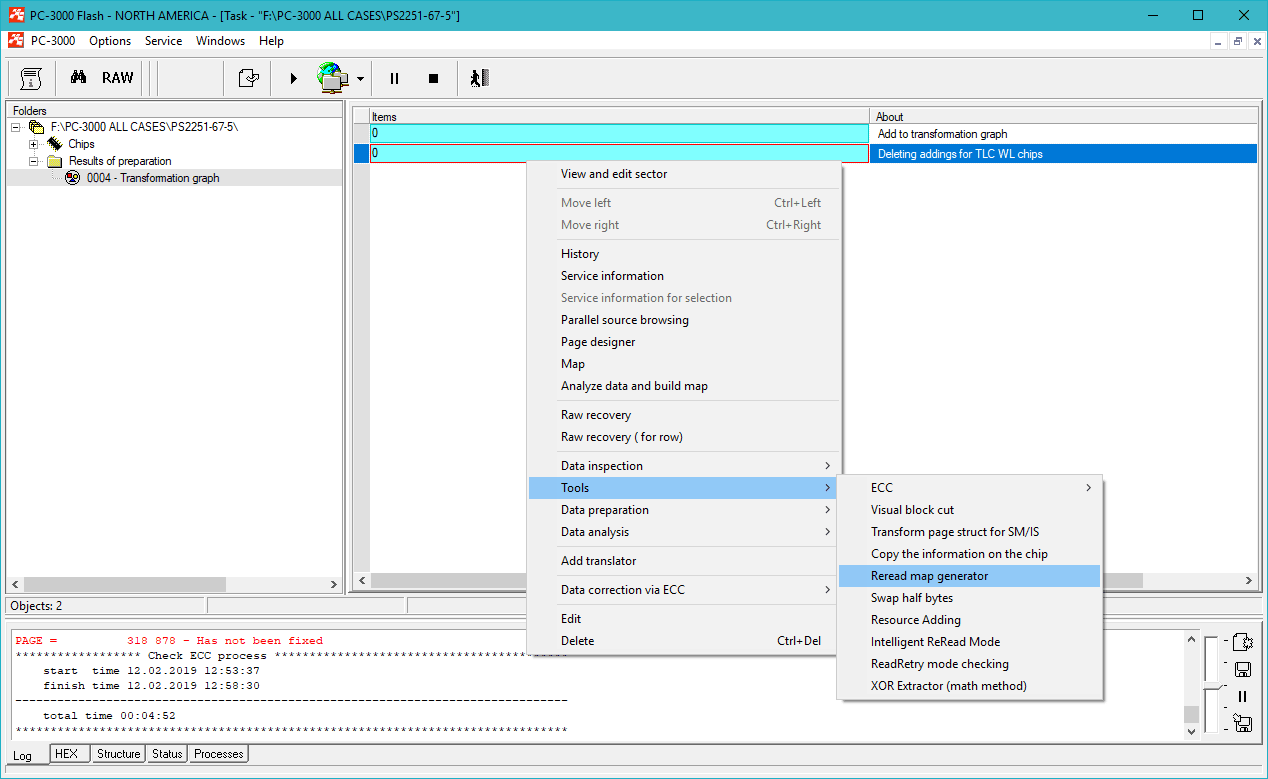Collapse the root F:\PC-3000 ALL CASES node
Viewport: 1268px width, 779px height.
tap(16, 127)
